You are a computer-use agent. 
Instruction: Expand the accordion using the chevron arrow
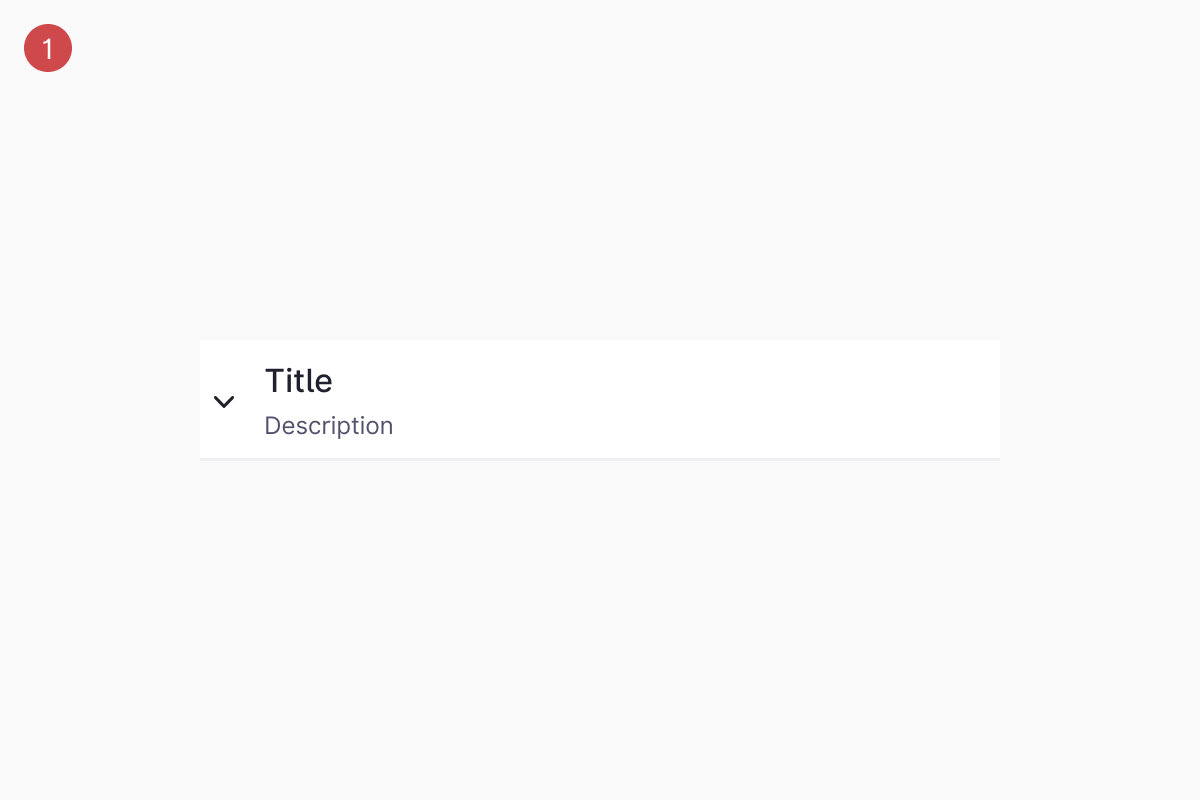(224, 401)
